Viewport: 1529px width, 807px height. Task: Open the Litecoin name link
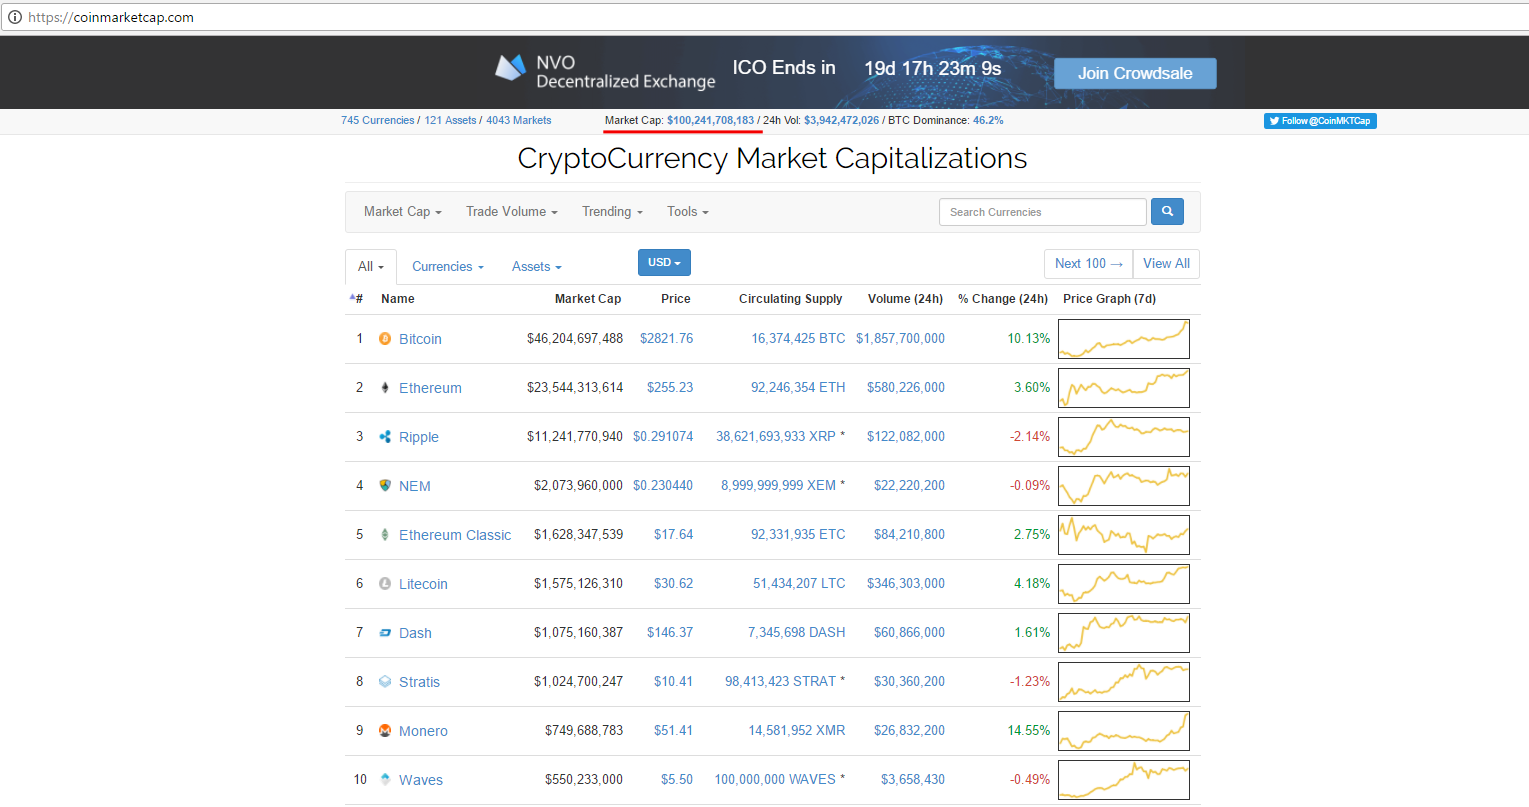coord(423,584)
